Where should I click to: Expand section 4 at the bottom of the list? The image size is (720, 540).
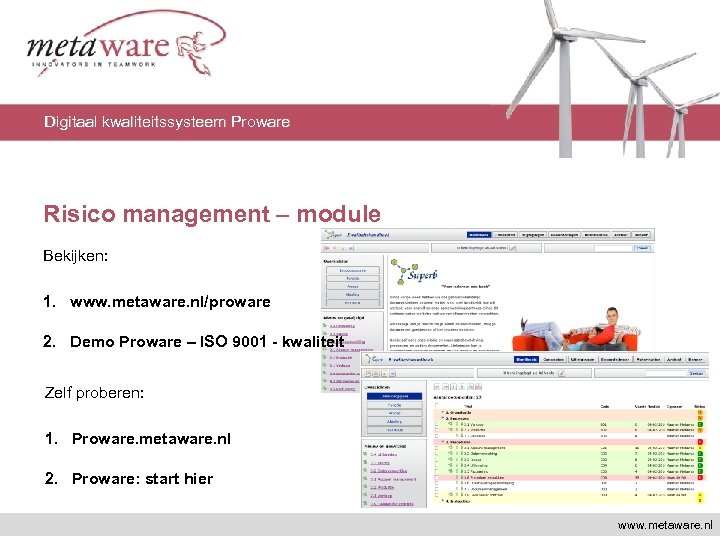[443, 501]
